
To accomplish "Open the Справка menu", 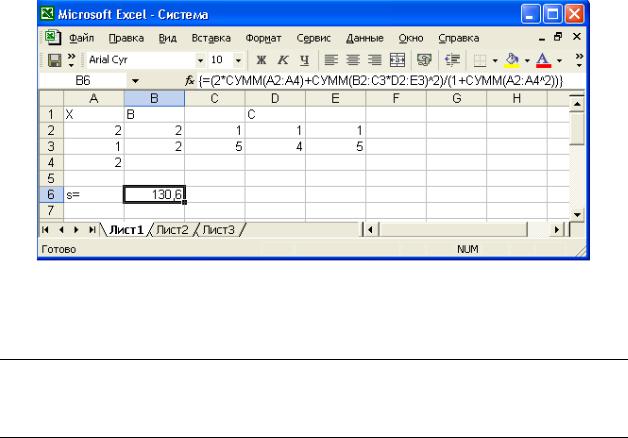I will tap(459, 38).
